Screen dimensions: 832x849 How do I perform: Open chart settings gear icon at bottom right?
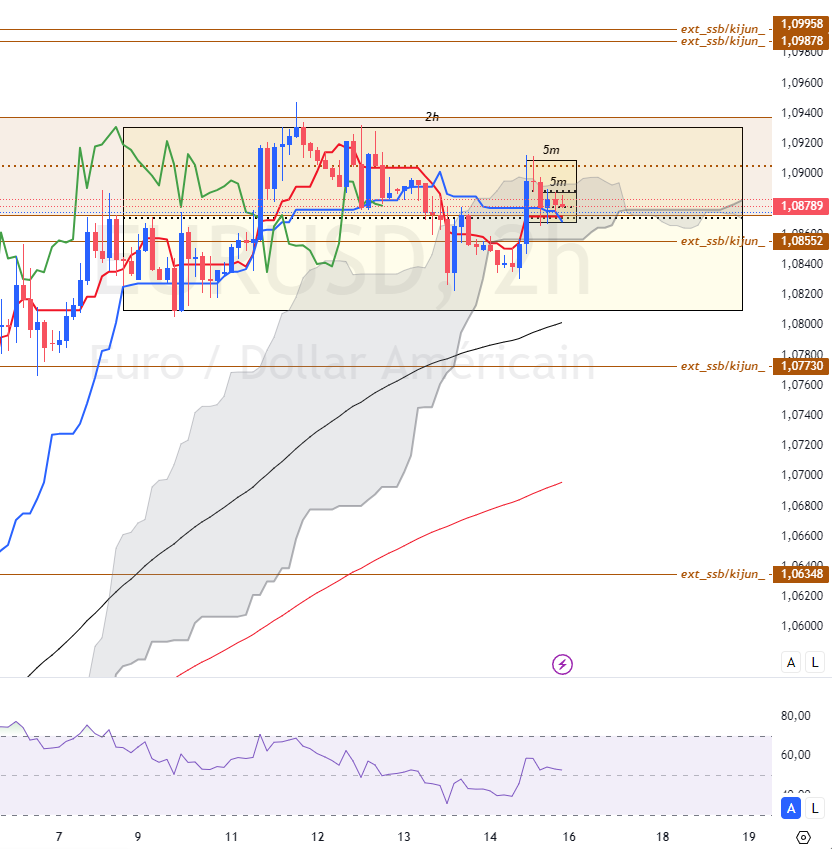point(803,837)
